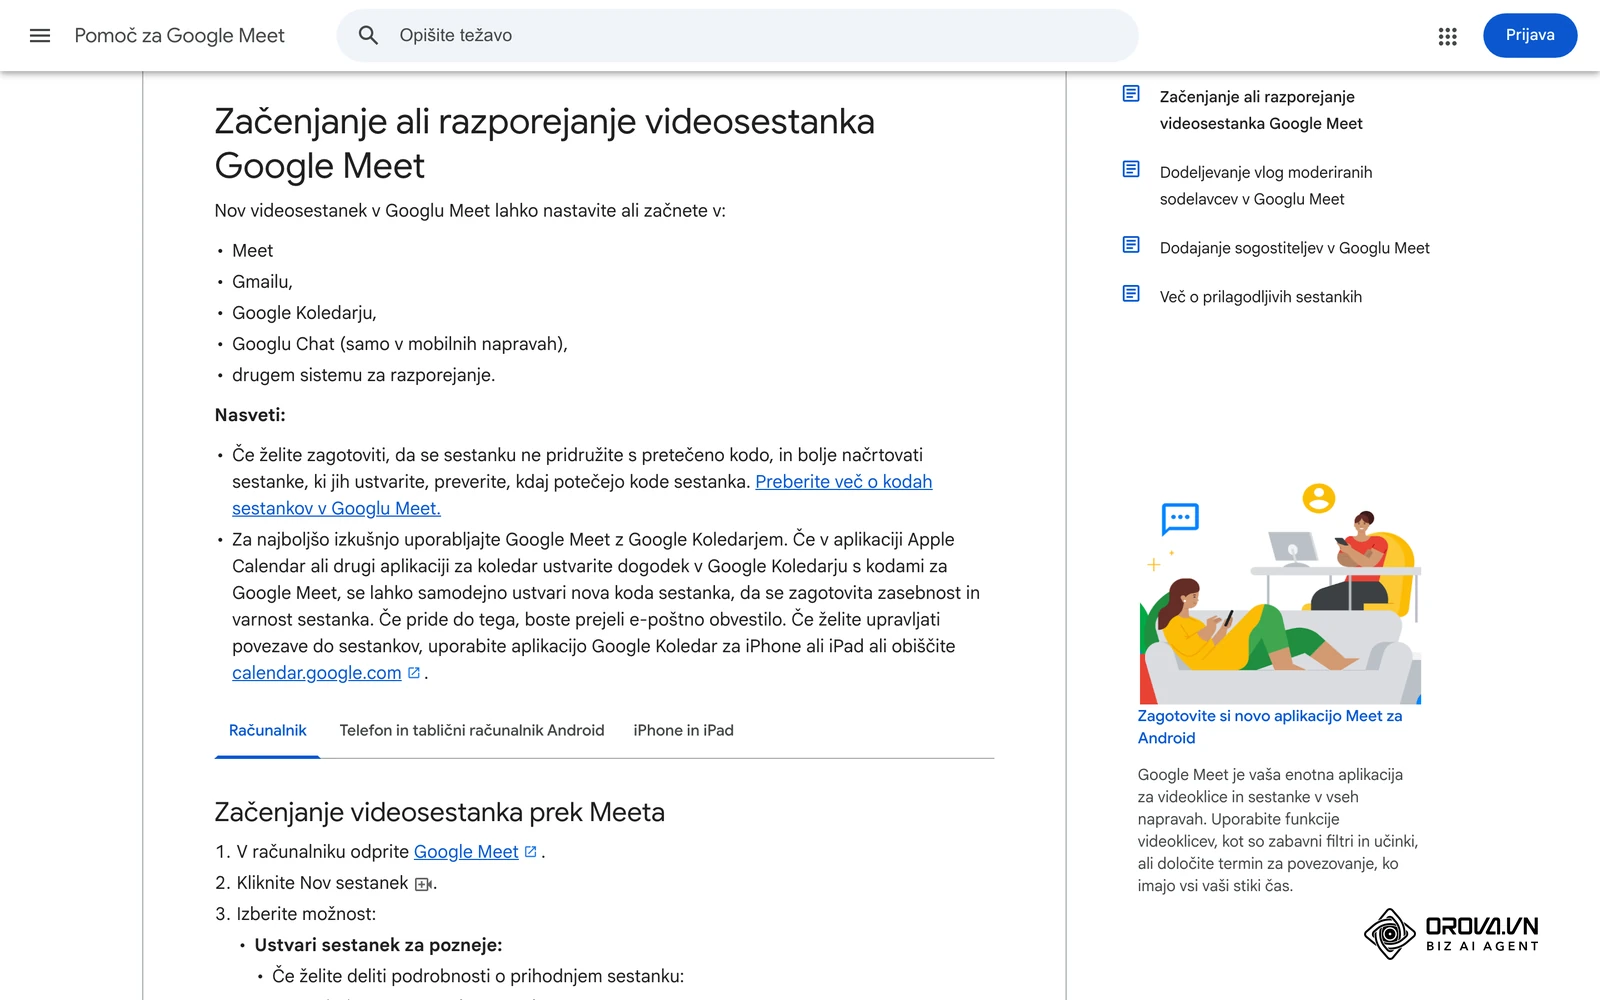Open Zagotovite si novo aplikacijo Meet link
1600x1000 pixels.
click(1270, 727)
